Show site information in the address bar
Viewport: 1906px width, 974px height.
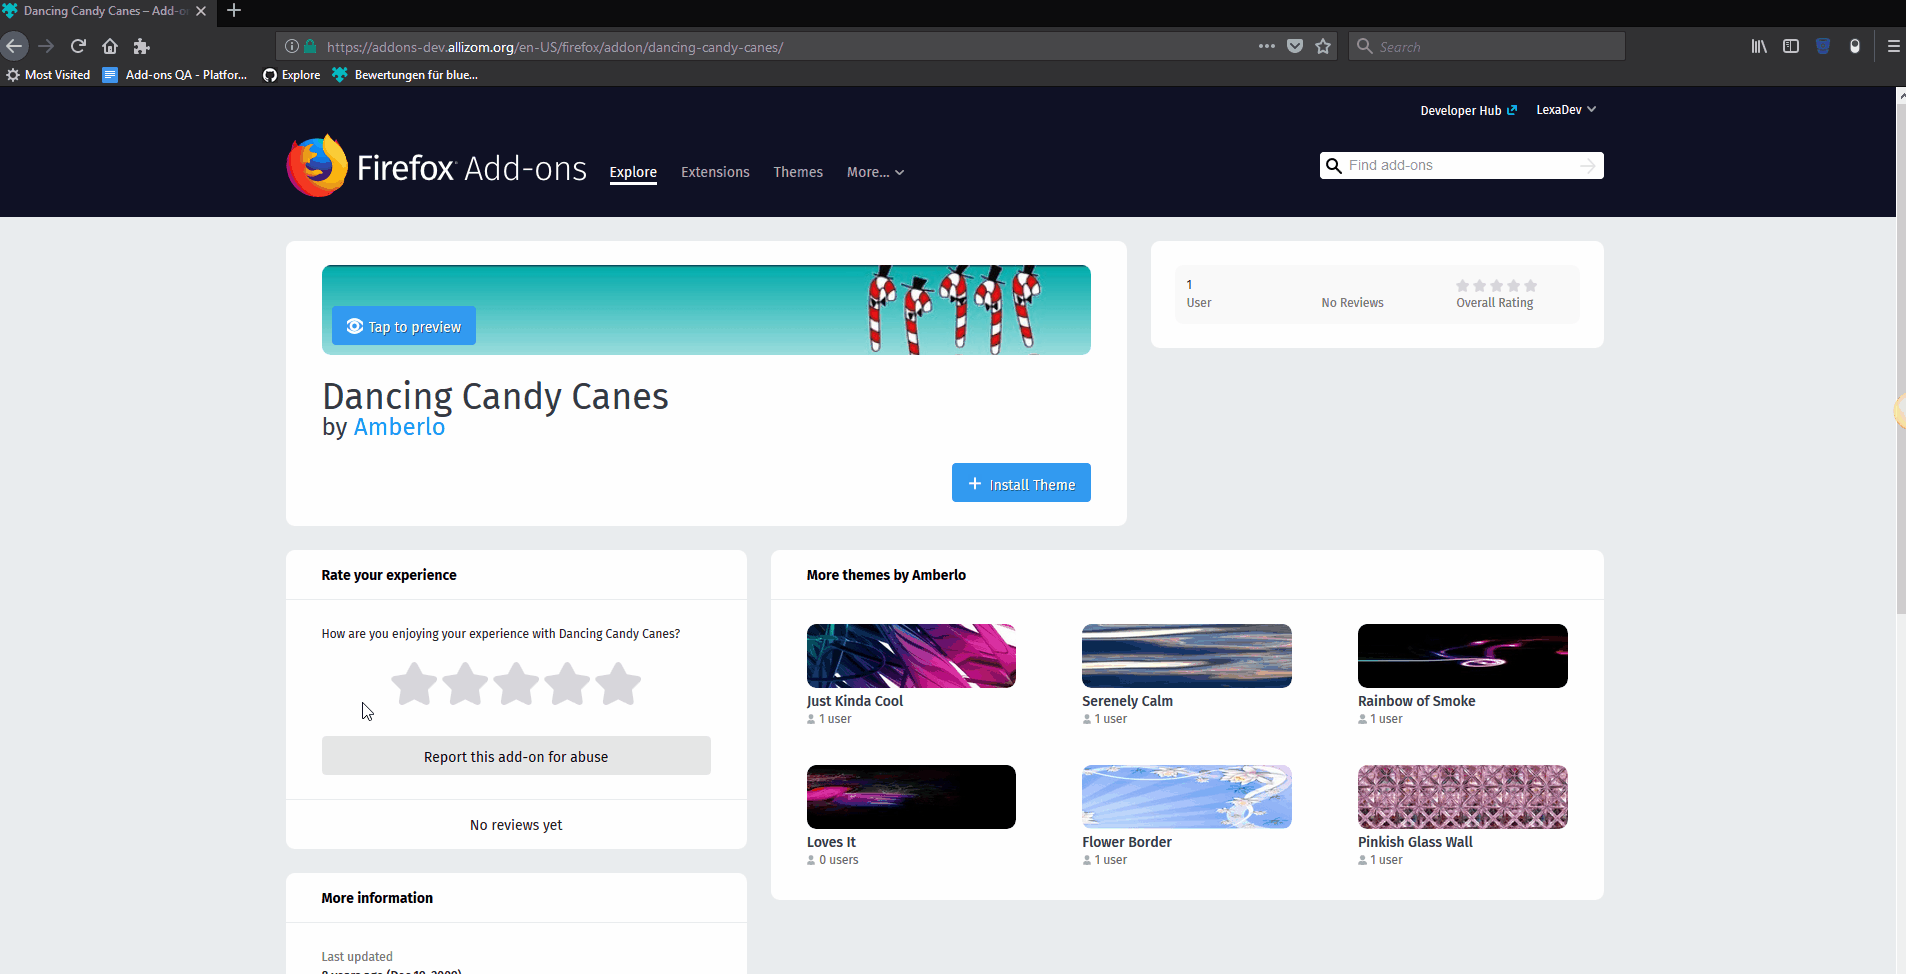tap(292, 46)
